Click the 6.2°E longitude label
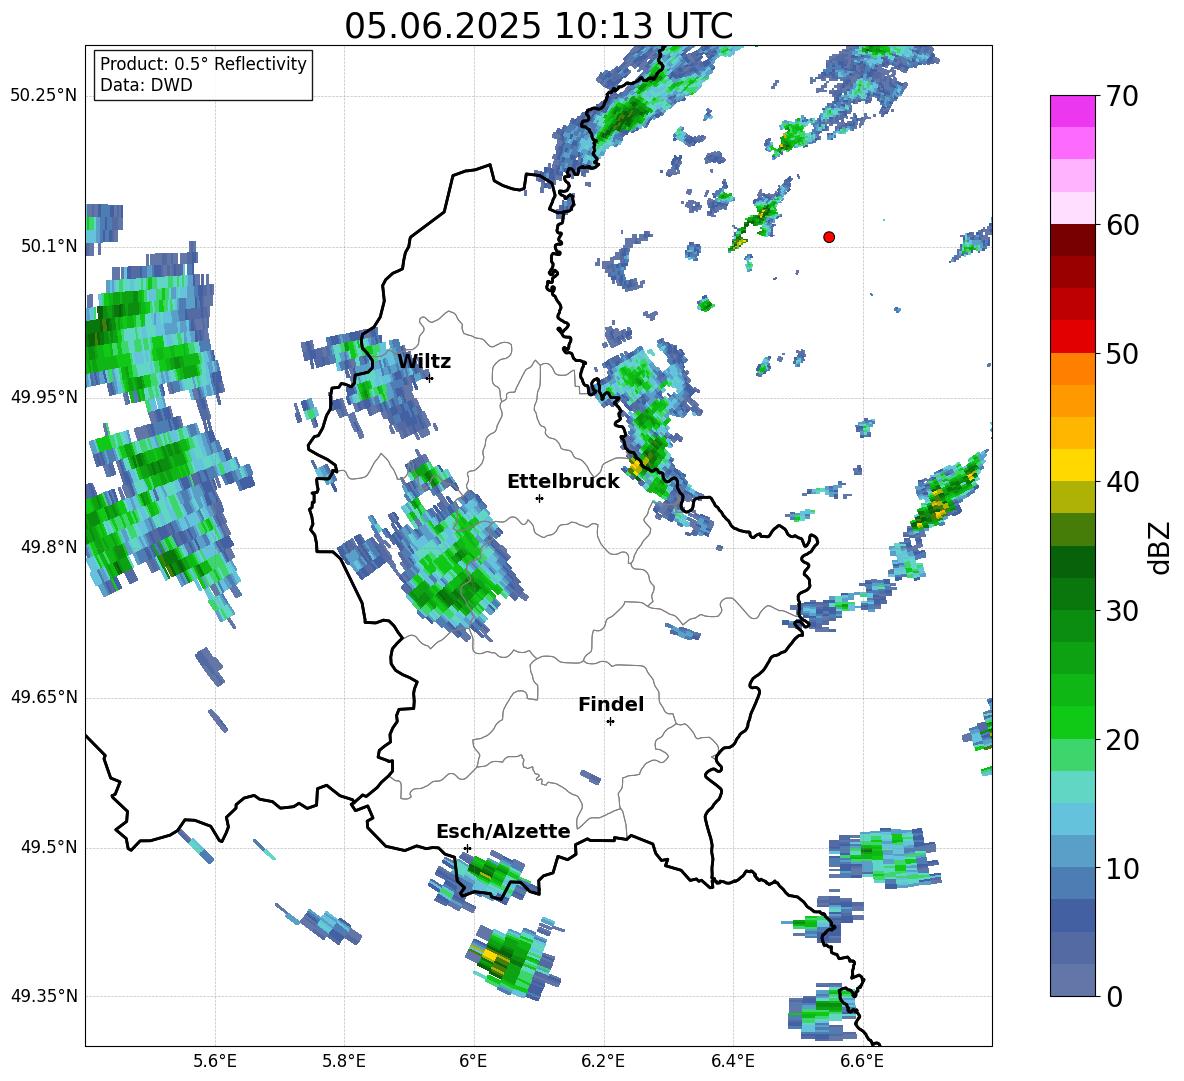1184x1081 pixels. click(603, 1061)
